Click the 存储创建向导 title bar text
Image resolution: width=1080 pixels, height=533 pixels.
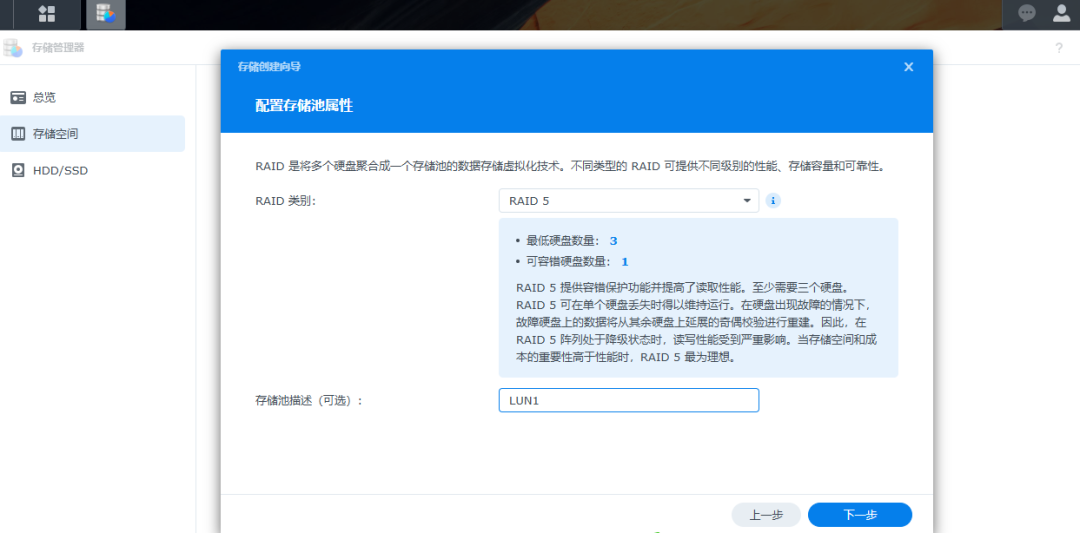pyautogui.click(x=269, y=67)
